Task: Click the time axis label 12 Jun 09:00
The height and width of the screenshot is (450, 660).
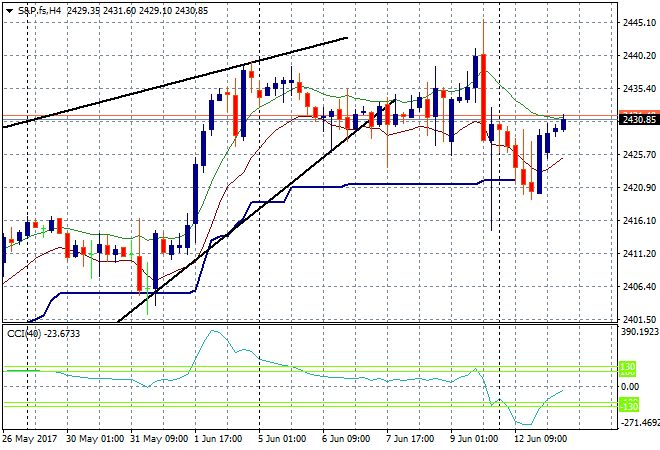Action: pyautogui.click(x=540, y=439)
